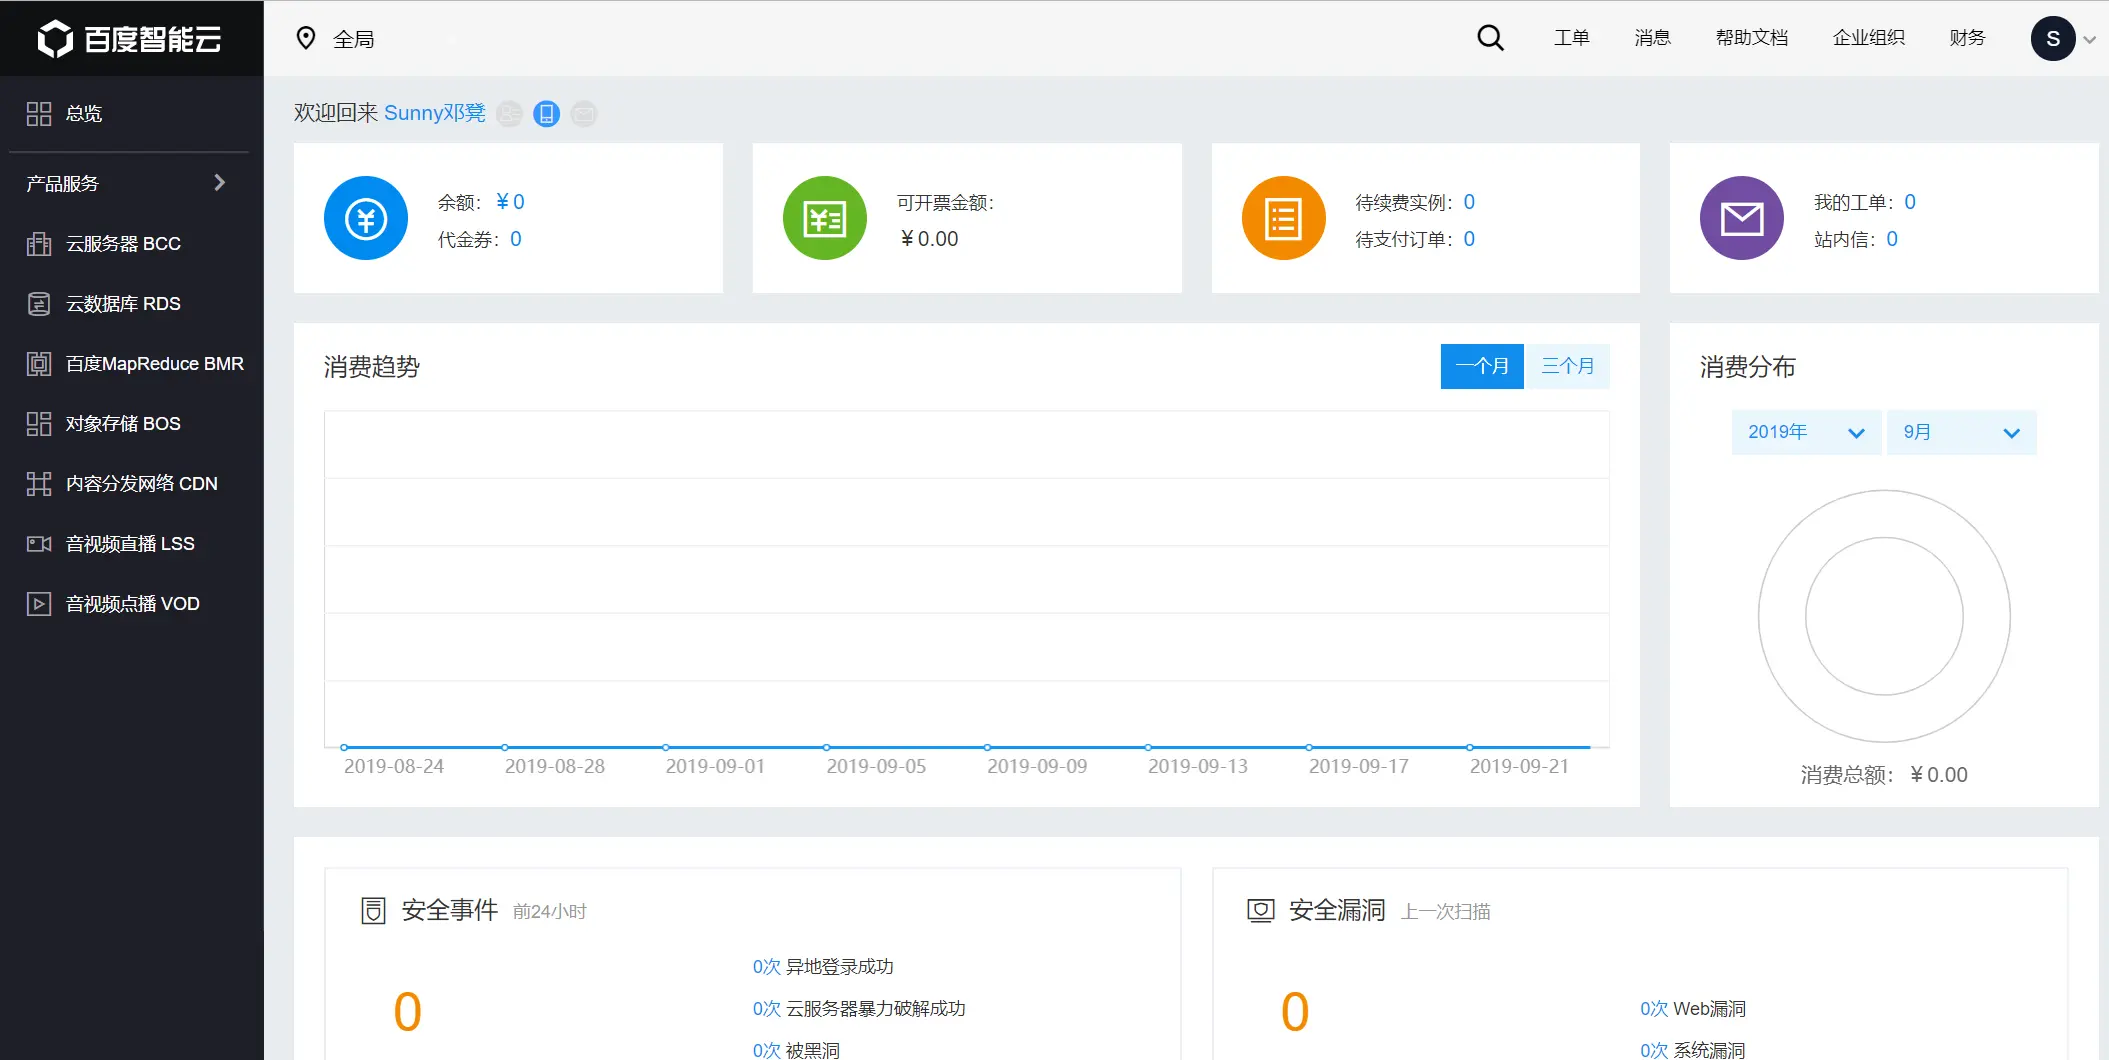Screen dimensions: 2109x1060
Task: Click the 音视频直播 LSS camera icon
Action: coord(39,544)
